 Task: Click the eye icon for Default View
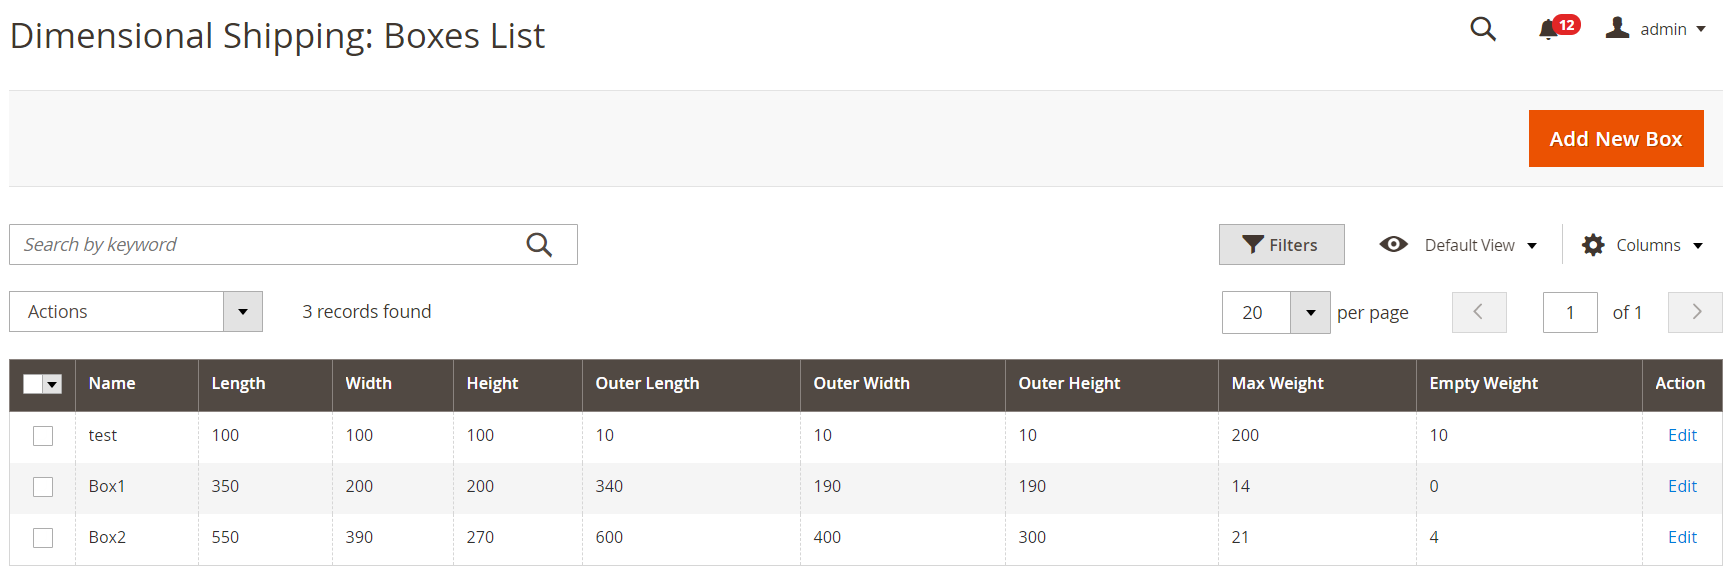click(x=1393, y=244)
